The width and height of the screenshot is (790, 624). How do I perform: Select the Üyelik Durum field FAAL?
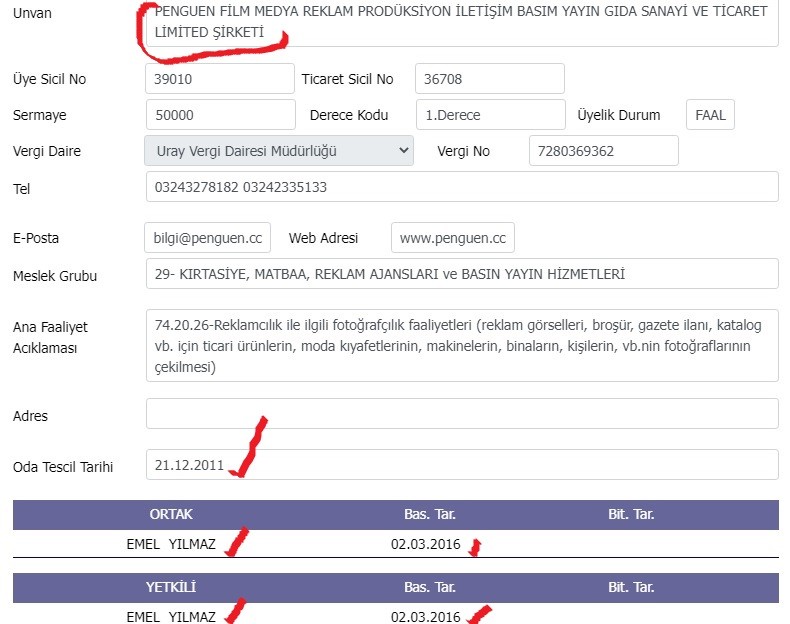point(710,115)
